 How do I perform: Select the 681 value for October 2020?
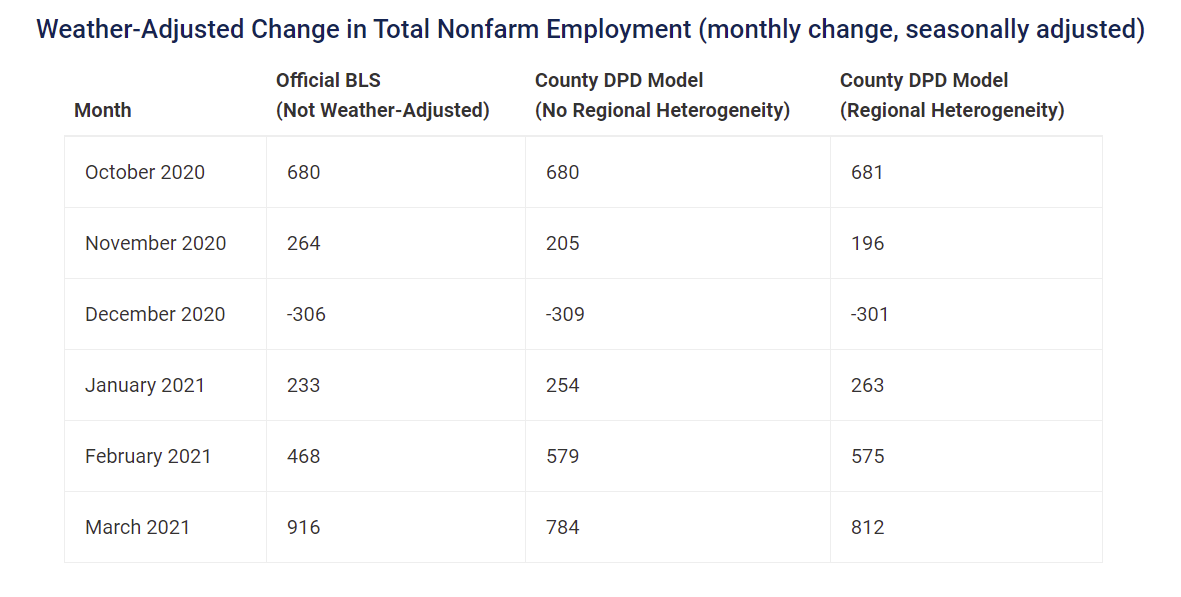867,172
